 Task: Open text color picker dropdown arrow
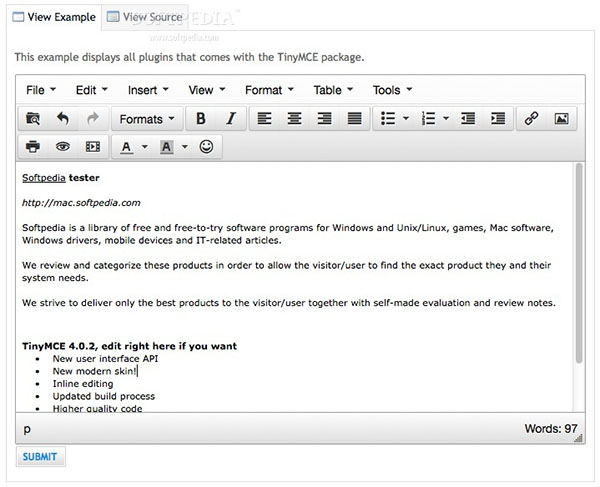[145, 147]
